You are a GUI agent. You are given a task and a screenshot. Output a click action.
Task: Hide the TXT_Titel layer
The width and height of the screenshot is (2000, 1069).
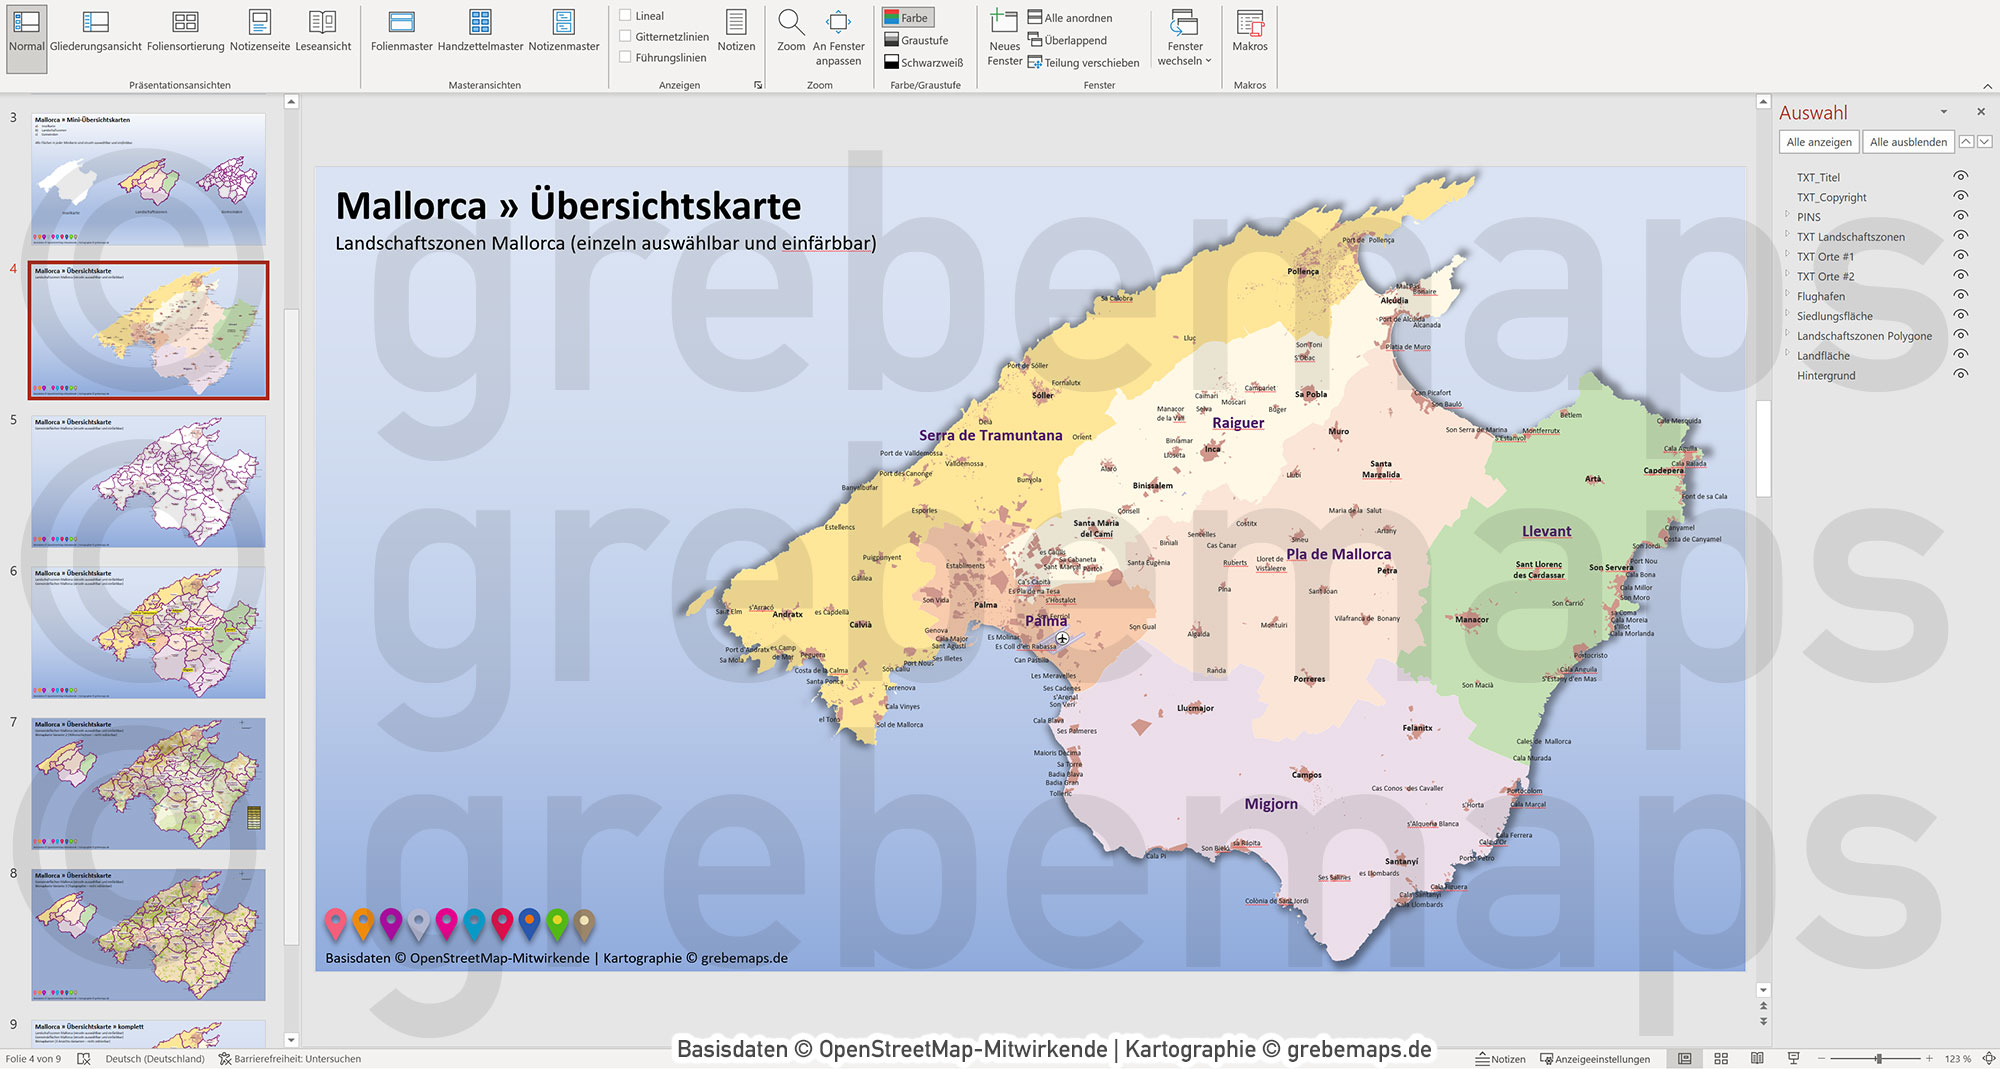click(x=1958, y=177)
